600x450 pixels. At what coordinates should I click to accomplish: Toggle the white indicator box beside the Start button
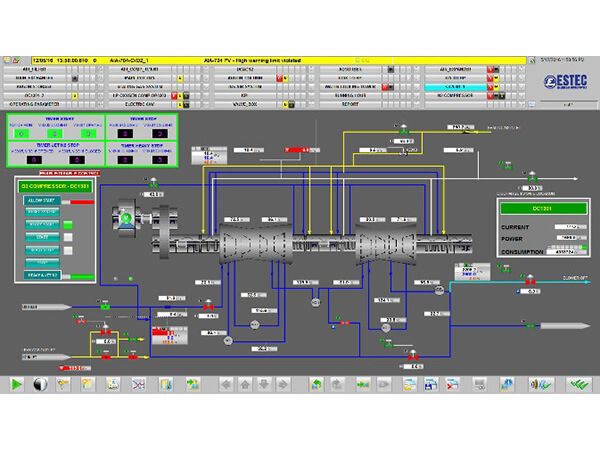coord(68,237)
